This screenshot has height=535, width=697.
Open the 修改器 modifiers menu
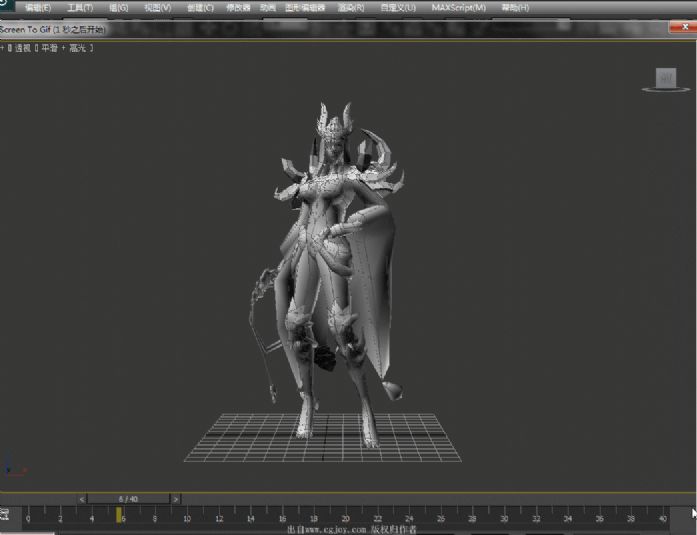click(x=238, y=8)
